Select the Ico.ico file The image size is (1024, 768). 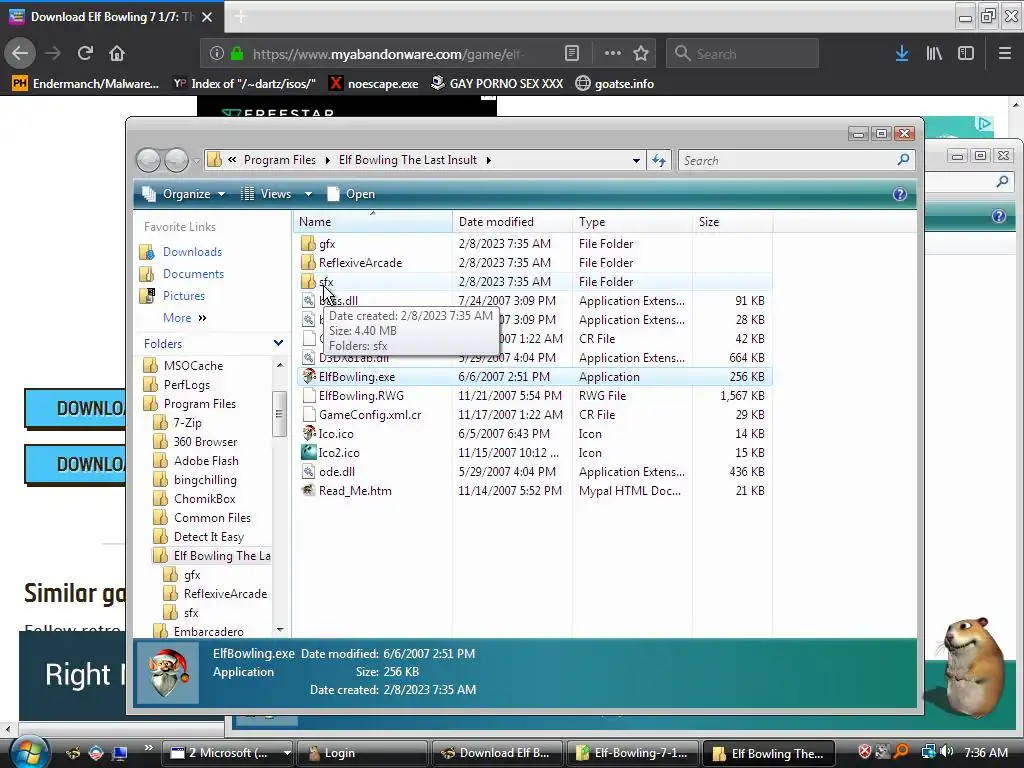click(x=336, y=434)
